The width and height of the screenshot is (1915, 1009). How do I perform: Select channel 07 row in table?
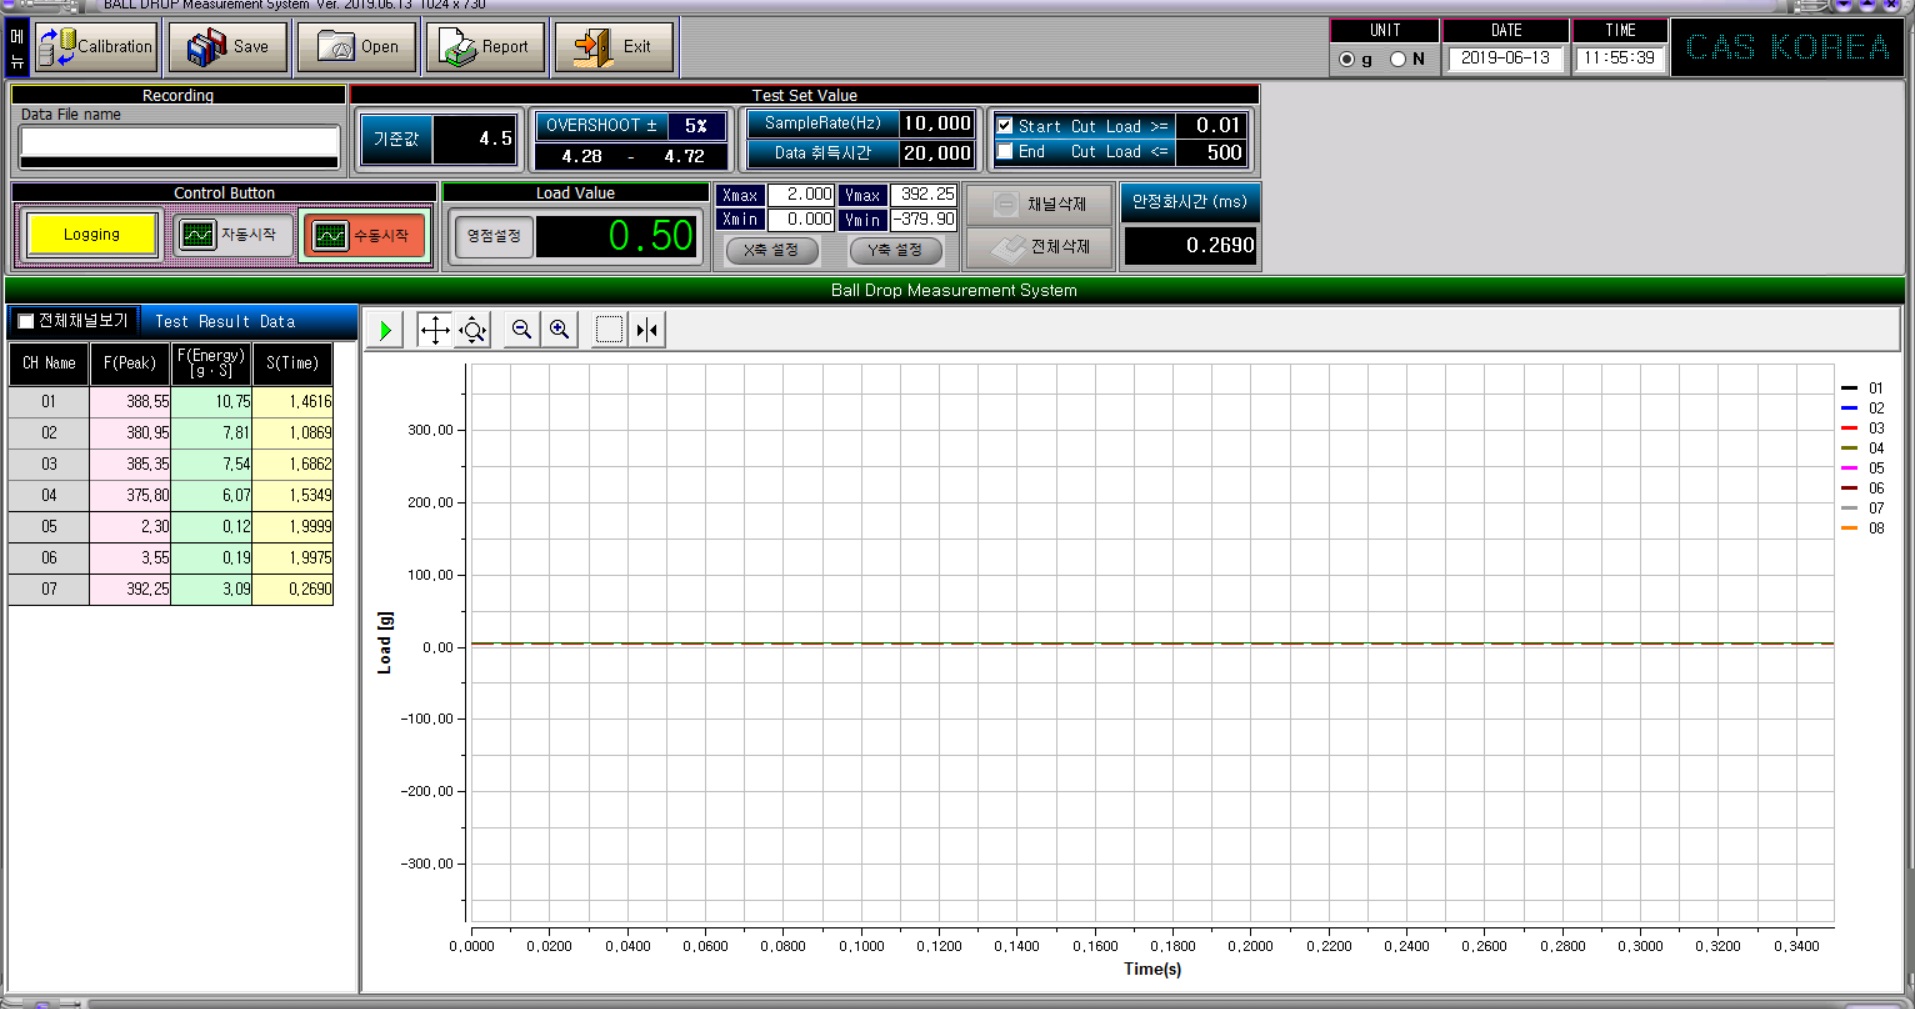(x=171, y=589)
